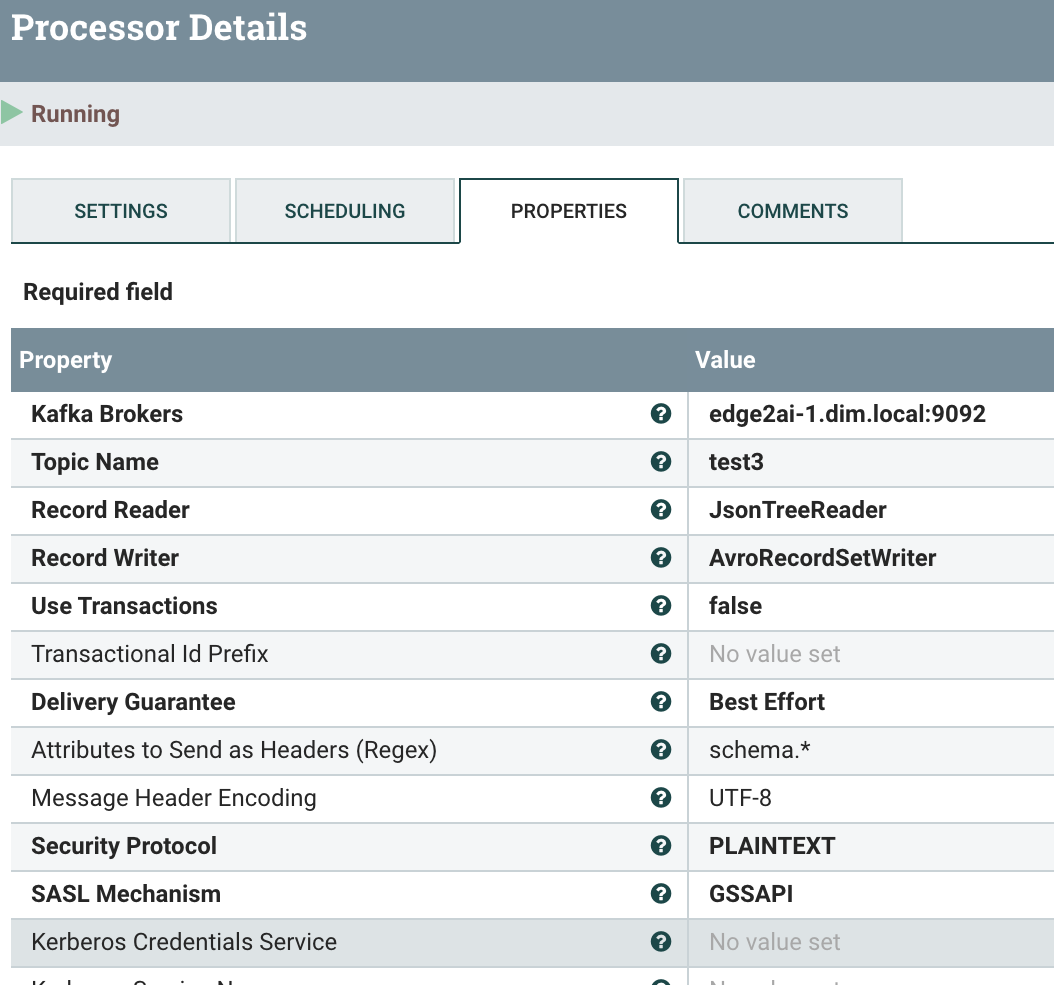Image resolution: width=1054 pixels, height=985 pixels.
Task: Click the green Running status triangle
Action: point(12,113)
